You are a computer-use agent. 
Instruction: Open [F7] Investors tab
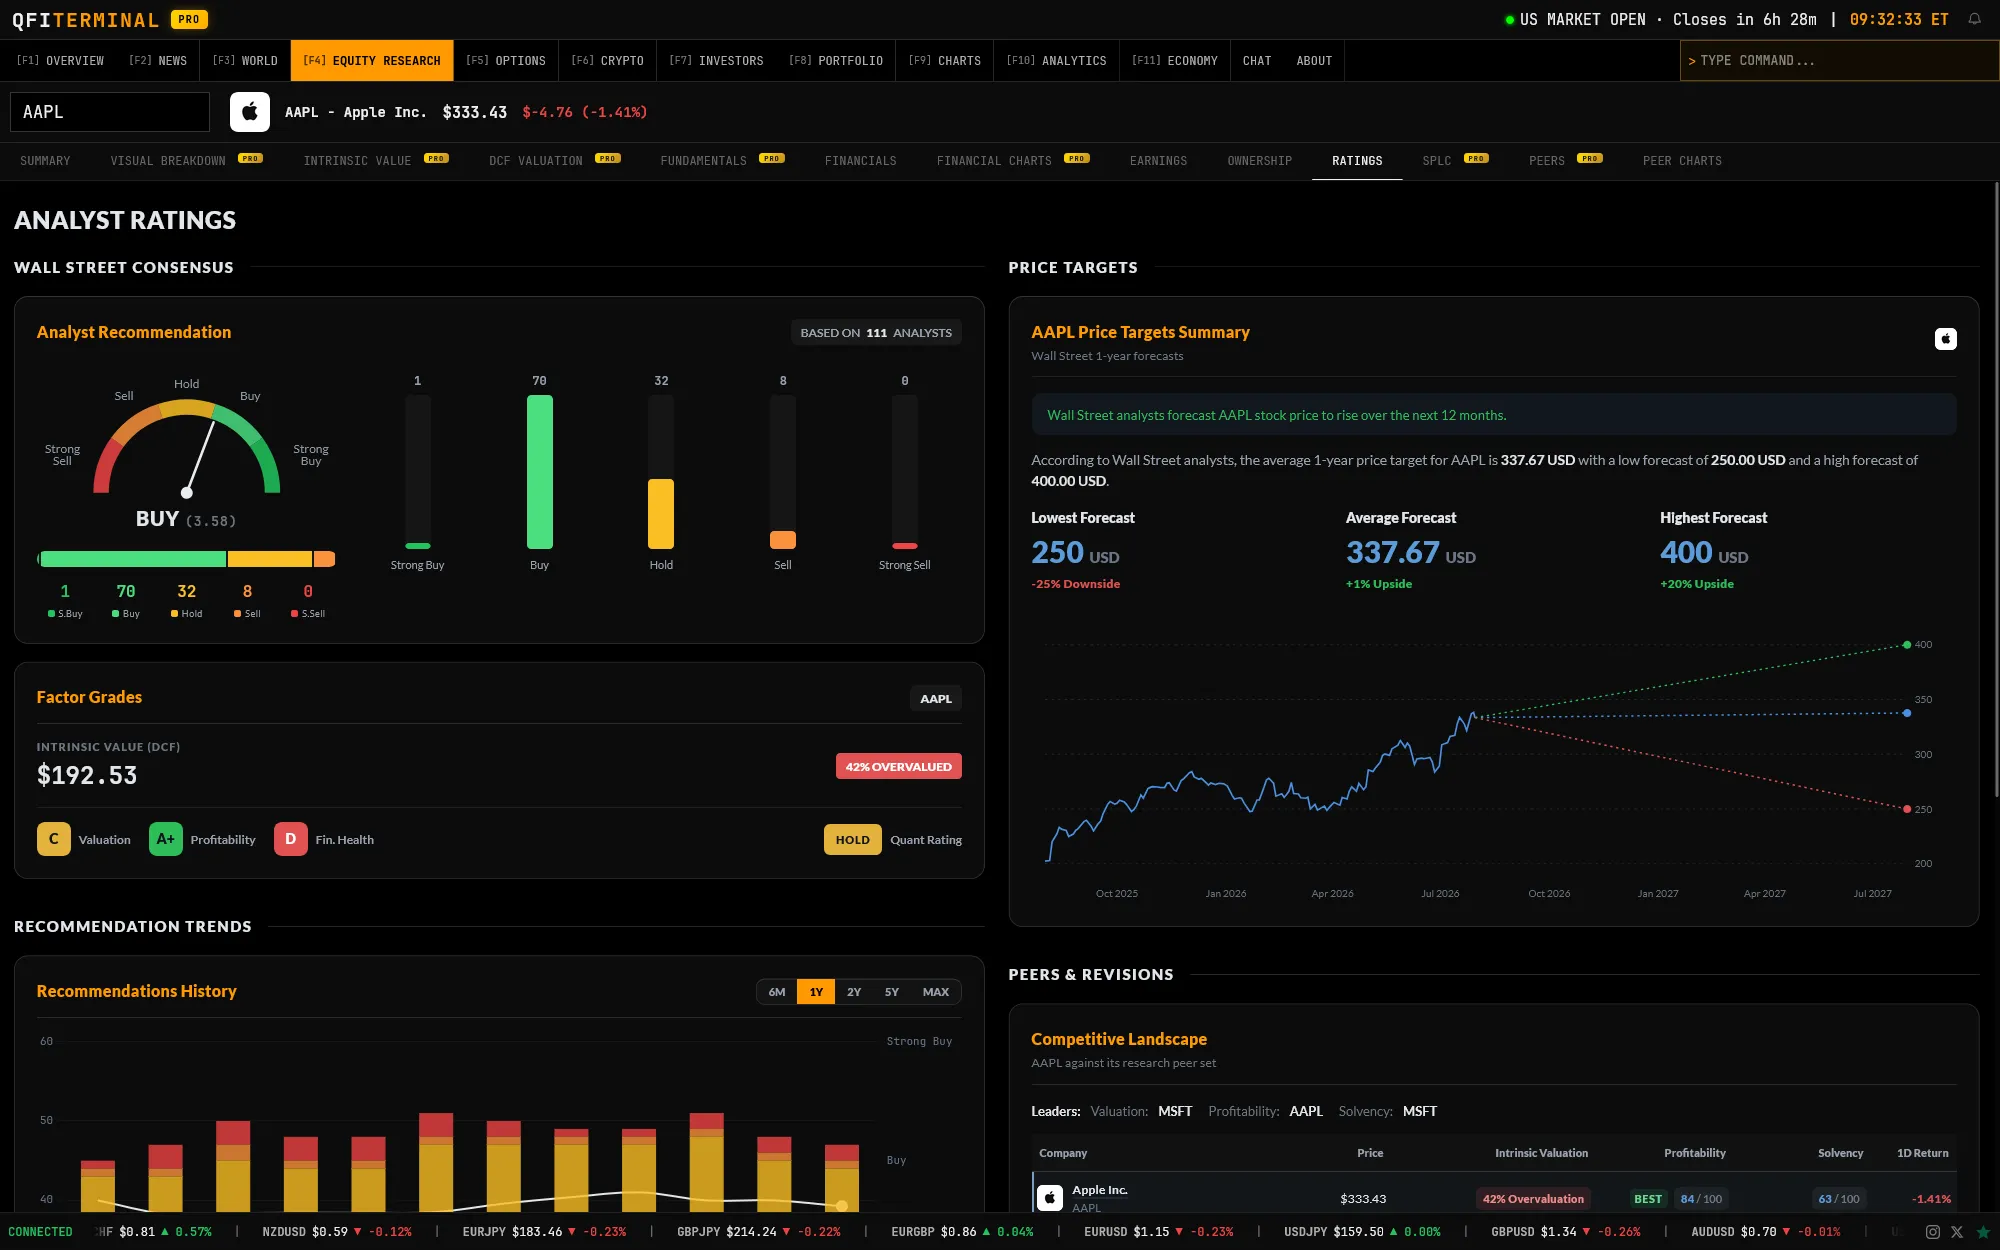(716, 61)
